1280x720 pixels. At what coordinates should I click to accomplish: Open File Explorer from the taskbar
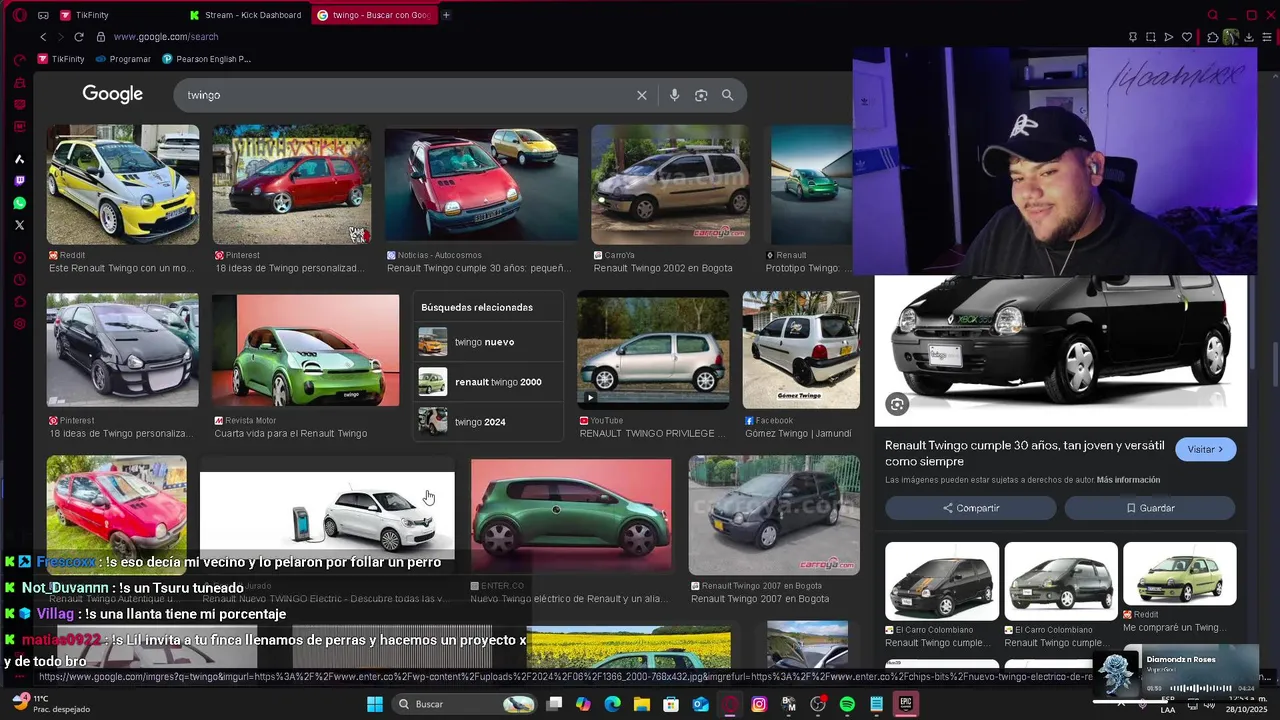pos(642,704)
